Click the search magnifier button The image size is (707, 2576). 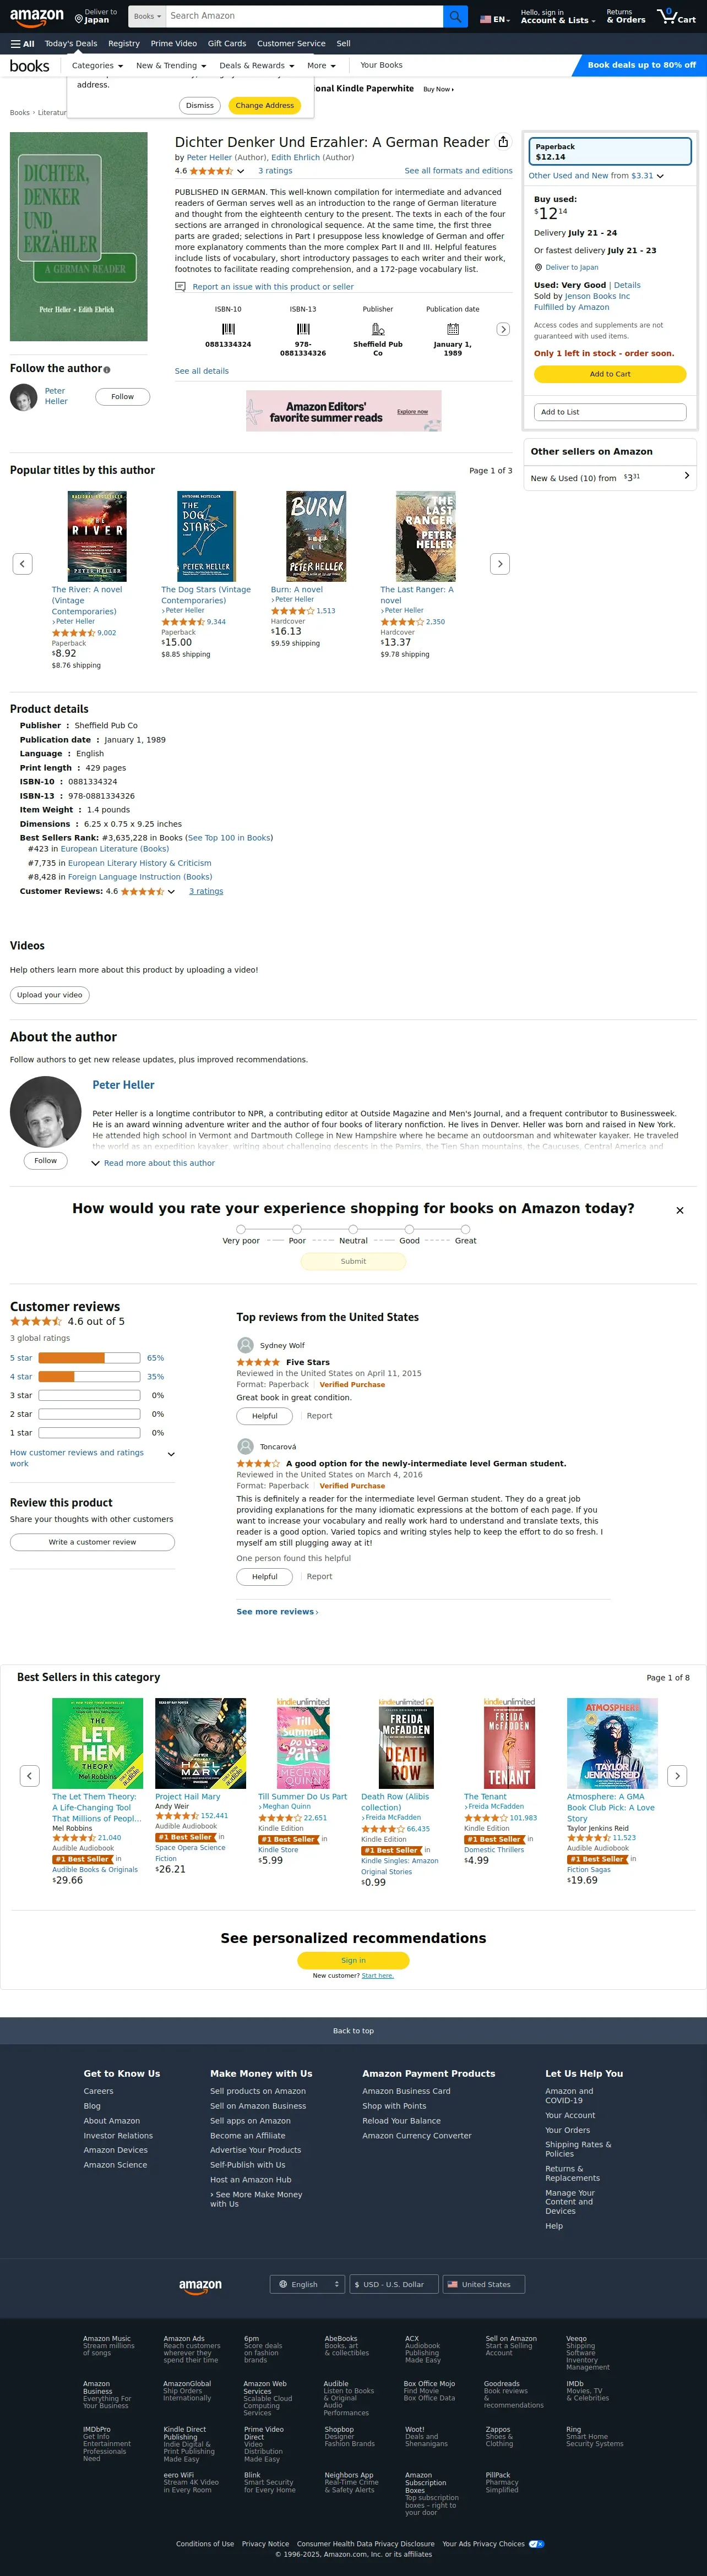coord(455,16)
